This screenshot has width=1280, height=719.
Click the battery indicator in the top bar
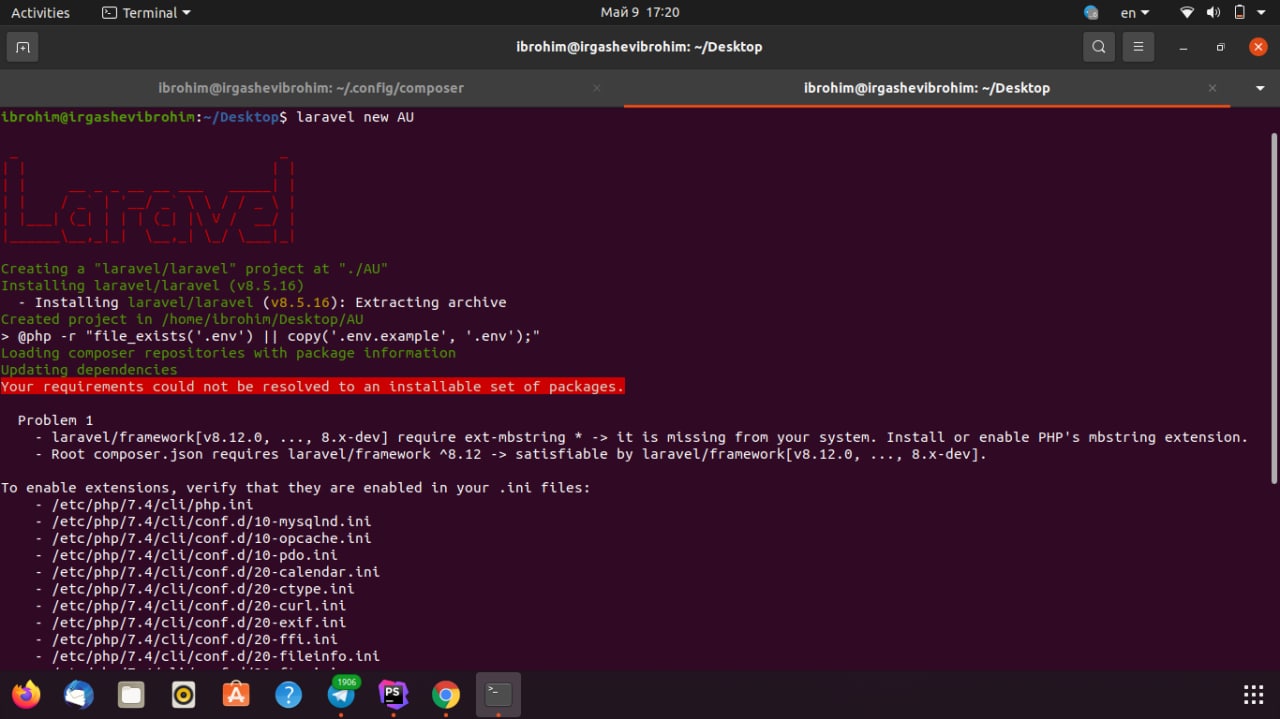1240,13
